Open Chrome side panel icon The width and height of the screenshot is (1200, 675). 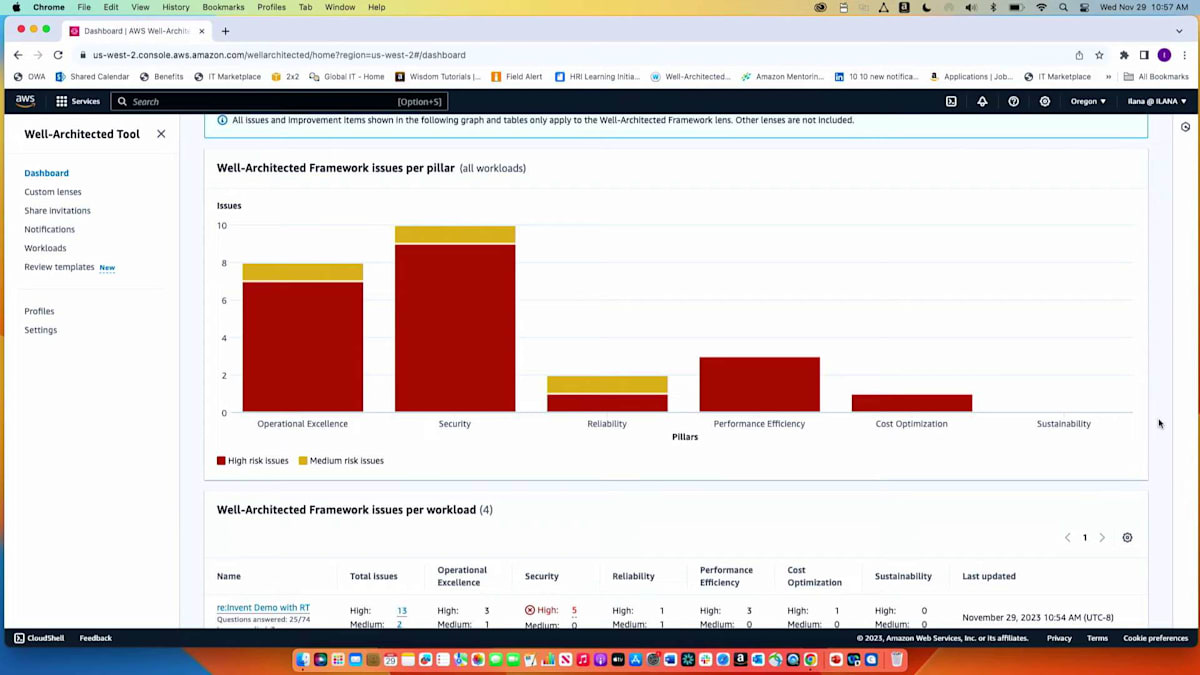click(x=1144, y=55)
